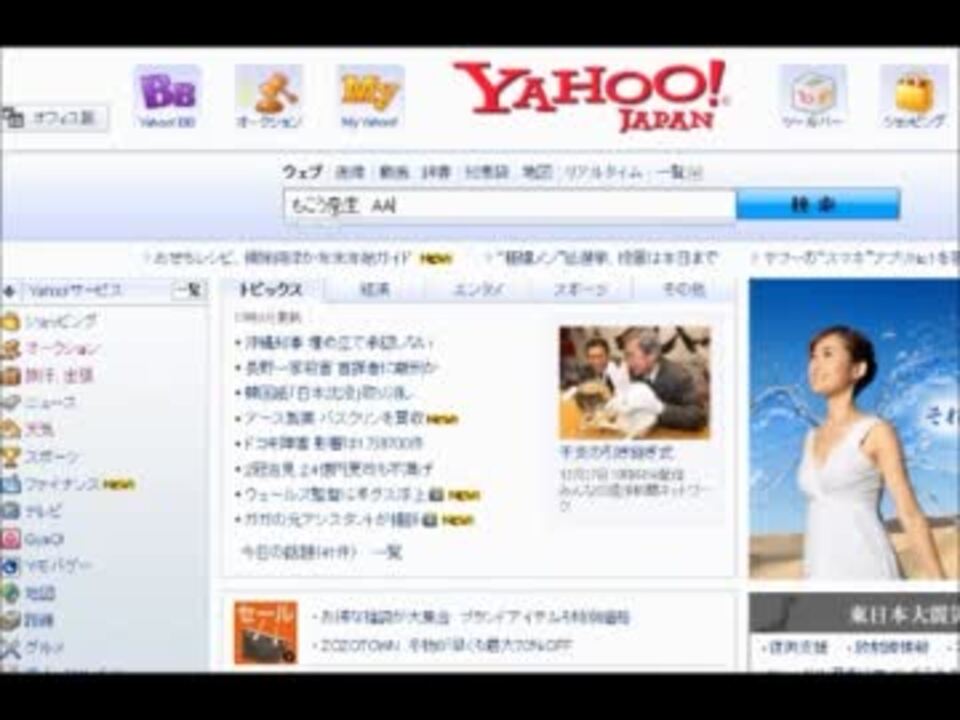
Task: Click the transit route icon in sidebar
Action: (10, 620)
